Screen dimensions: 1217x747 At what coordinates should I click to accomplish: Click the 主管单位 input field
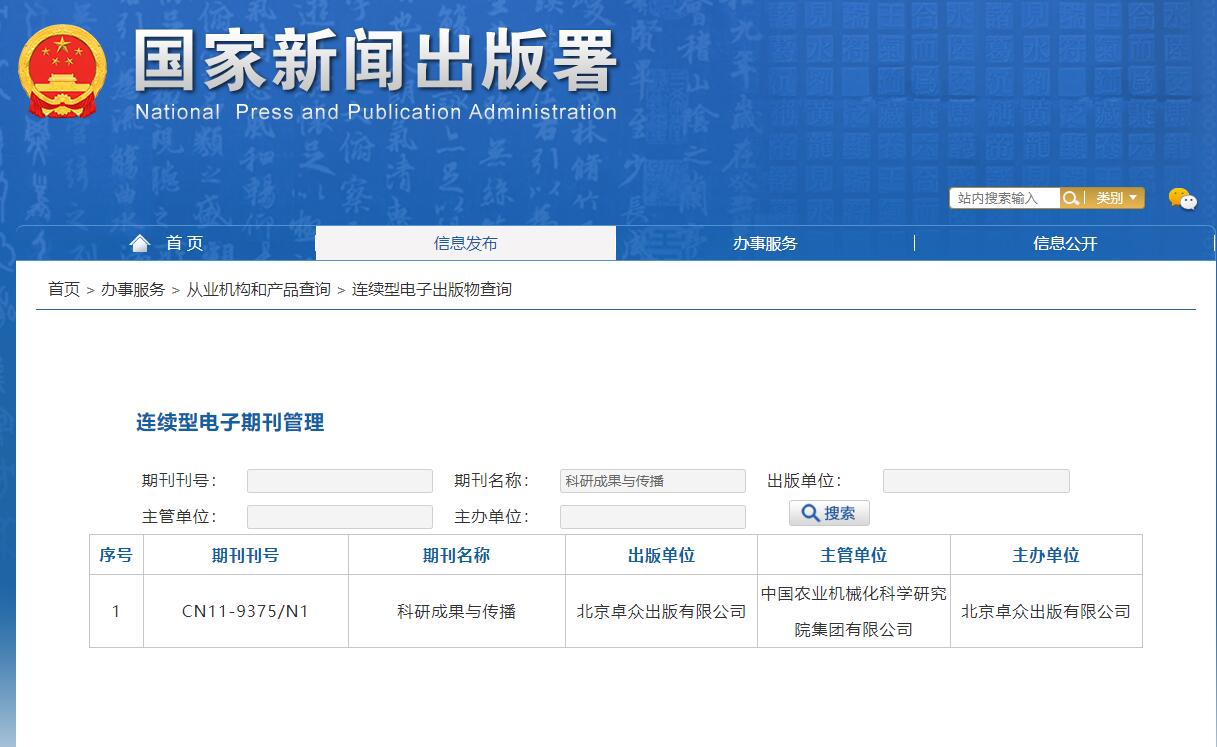pos(339,517)
